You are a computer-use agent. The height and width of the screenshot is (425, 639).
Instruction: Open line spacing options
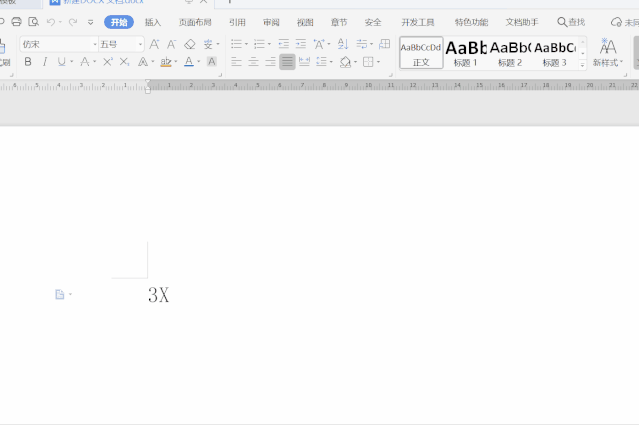click(x=322, y=62)
